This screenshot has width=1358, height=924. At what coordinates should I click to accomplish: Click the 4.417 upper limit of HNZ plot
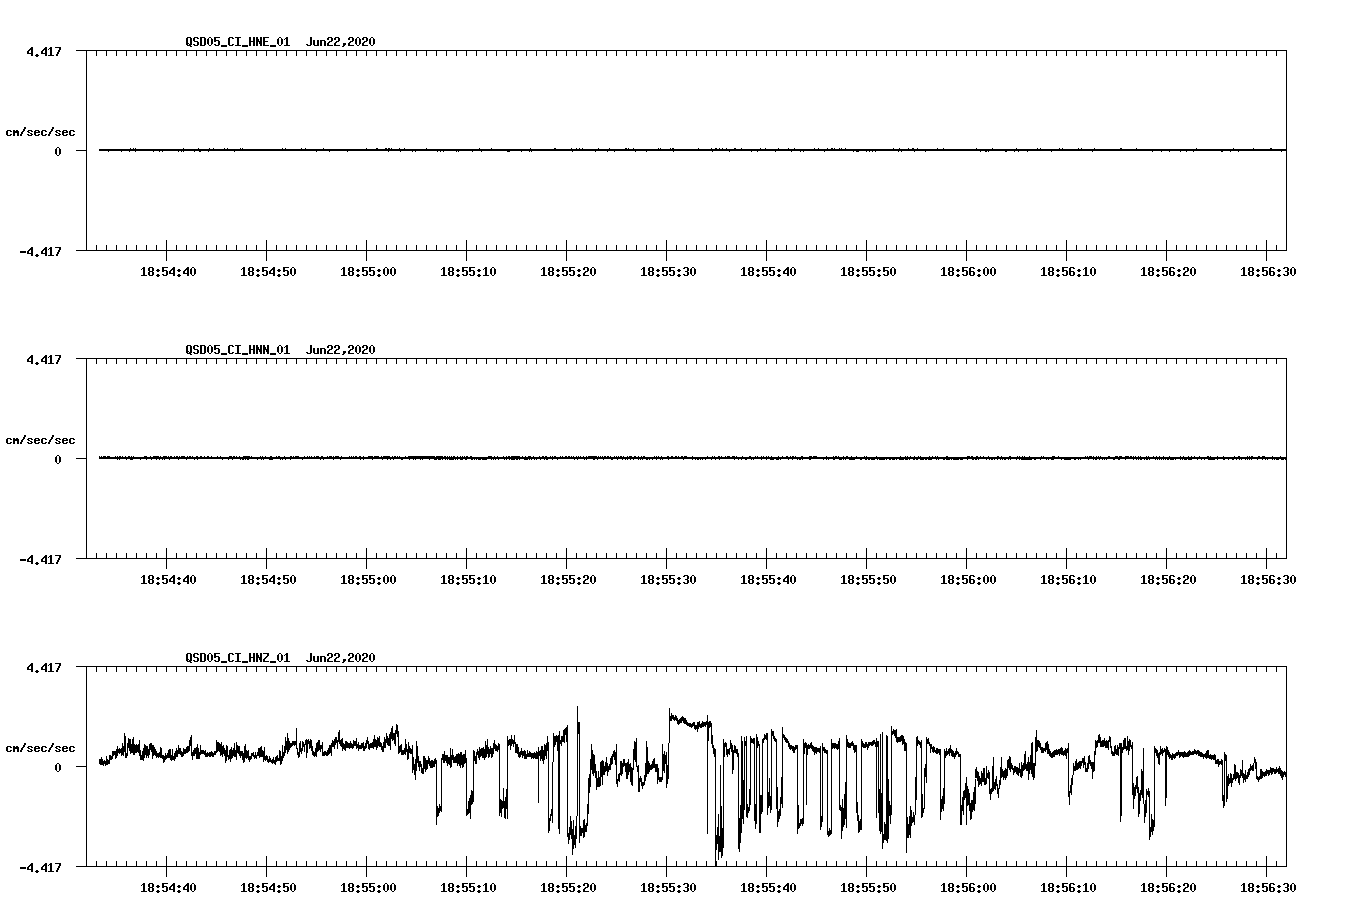(44, 667)
